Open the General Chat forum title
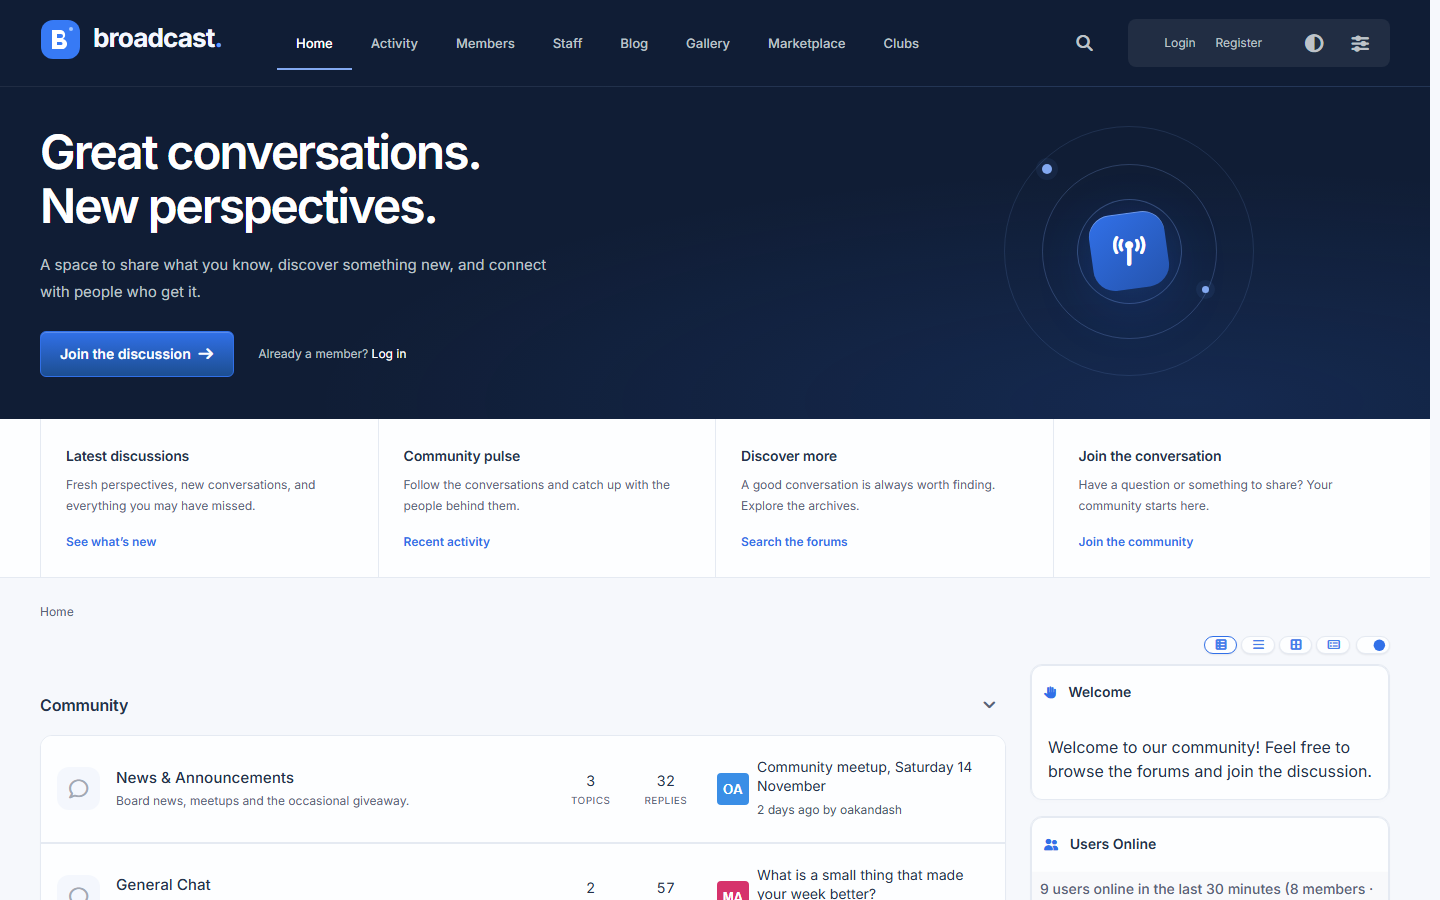Screen dimensions: 1440x900 click(163, 885)
